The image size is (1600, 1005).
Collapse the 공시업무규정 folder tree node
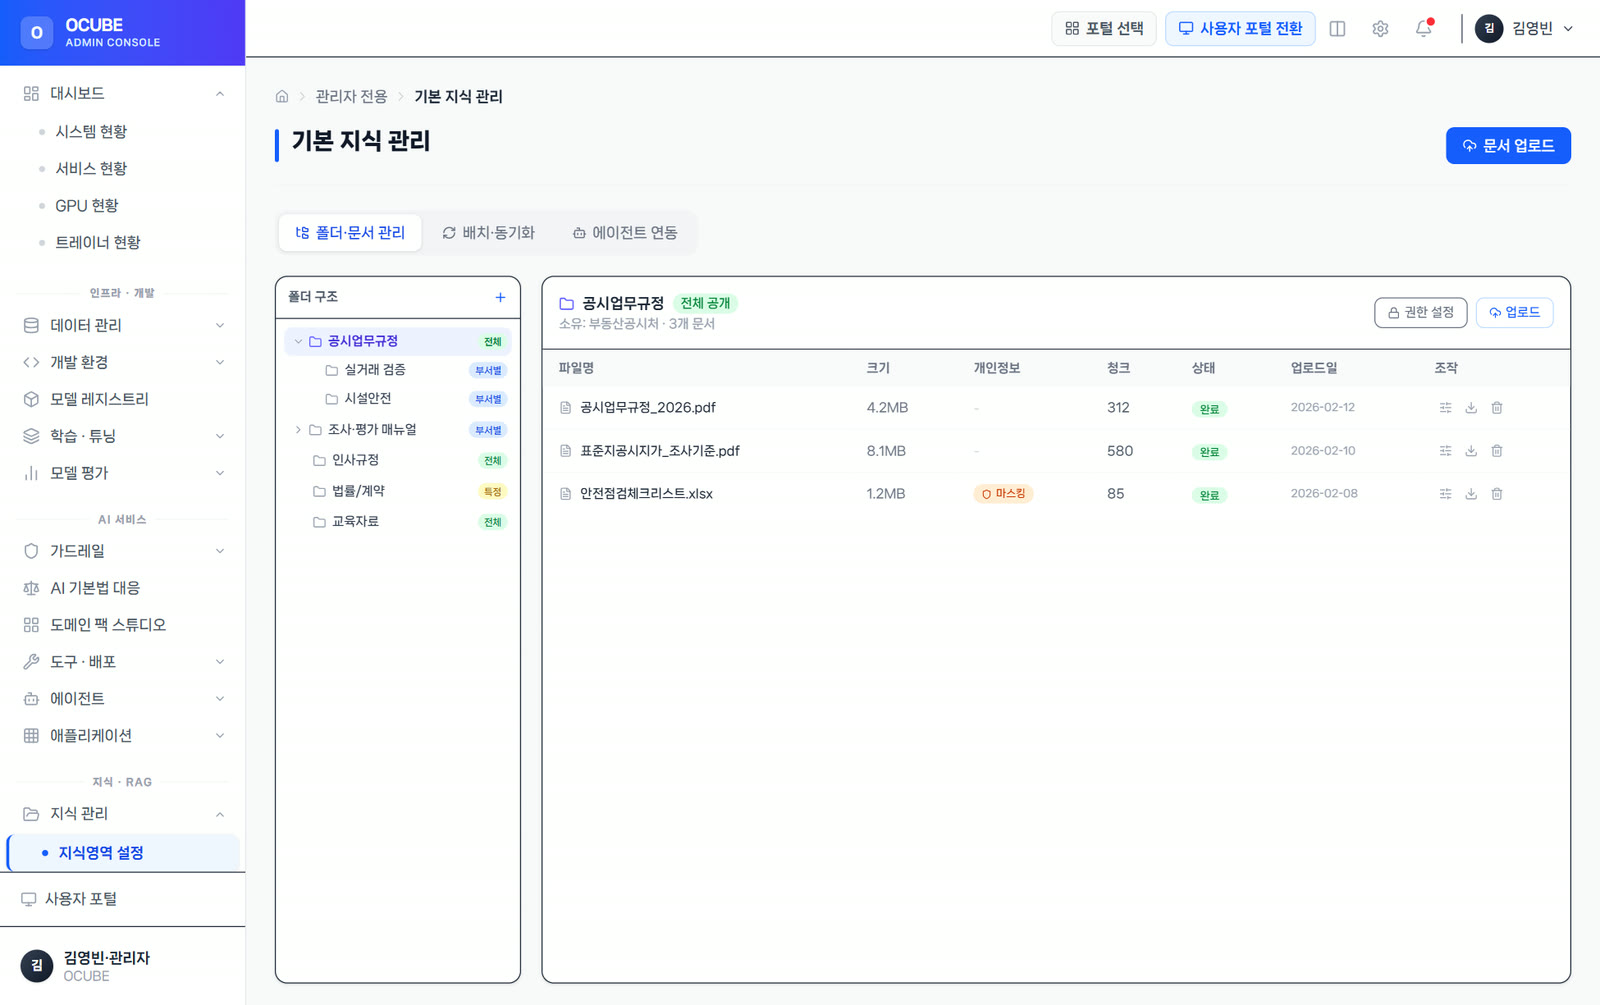click(x=298, y=342)
